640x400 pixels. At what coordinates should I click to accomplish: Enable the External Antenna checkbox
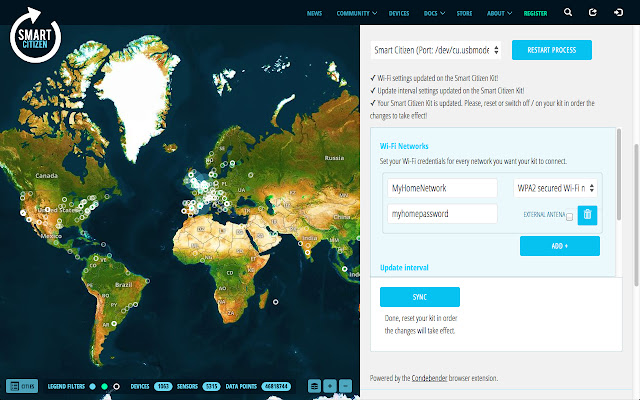[569, 215]
